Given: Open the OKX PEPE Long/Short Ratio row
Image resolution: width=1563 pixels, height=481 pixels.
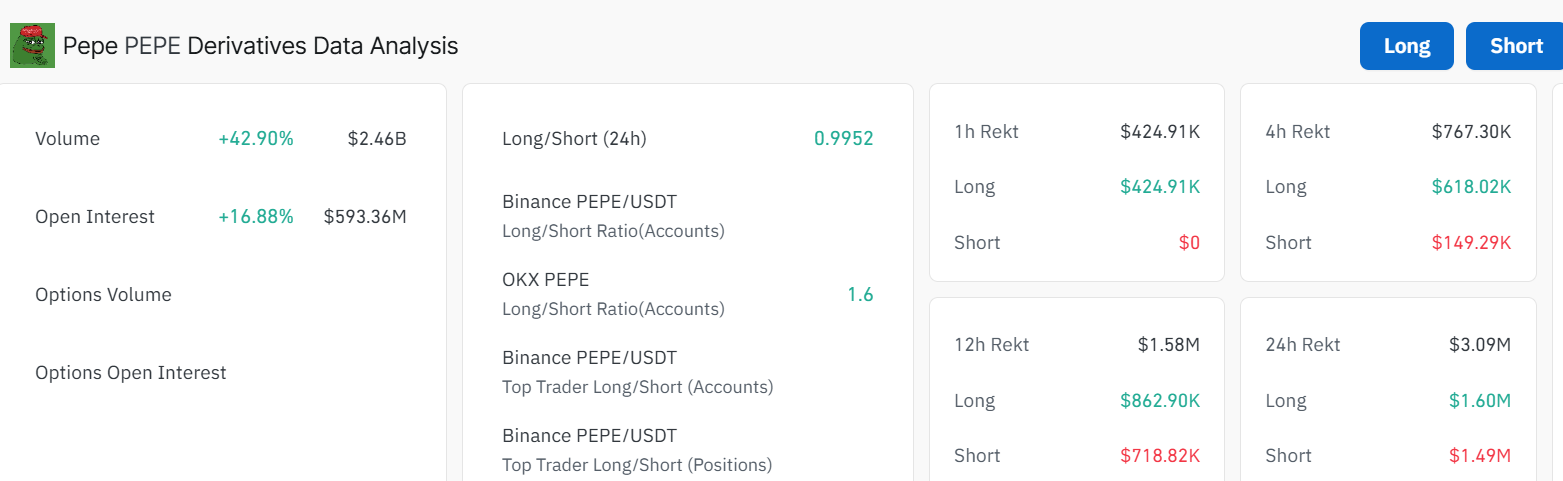Looking at the screenshot, I should coord(688,294).
